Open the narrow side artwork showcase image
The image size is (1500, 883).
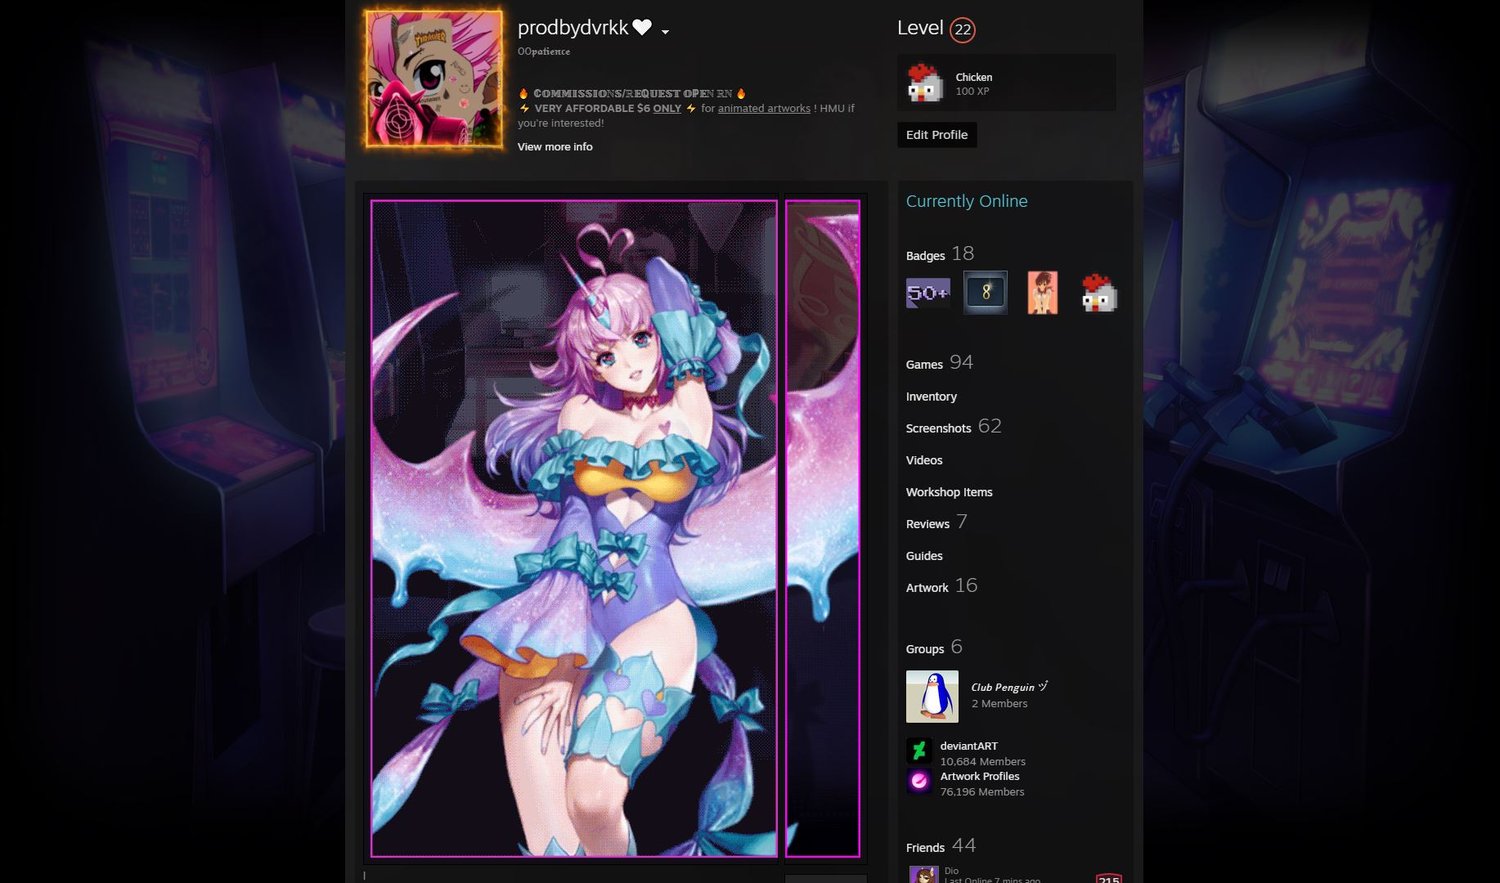pos(822,529)
